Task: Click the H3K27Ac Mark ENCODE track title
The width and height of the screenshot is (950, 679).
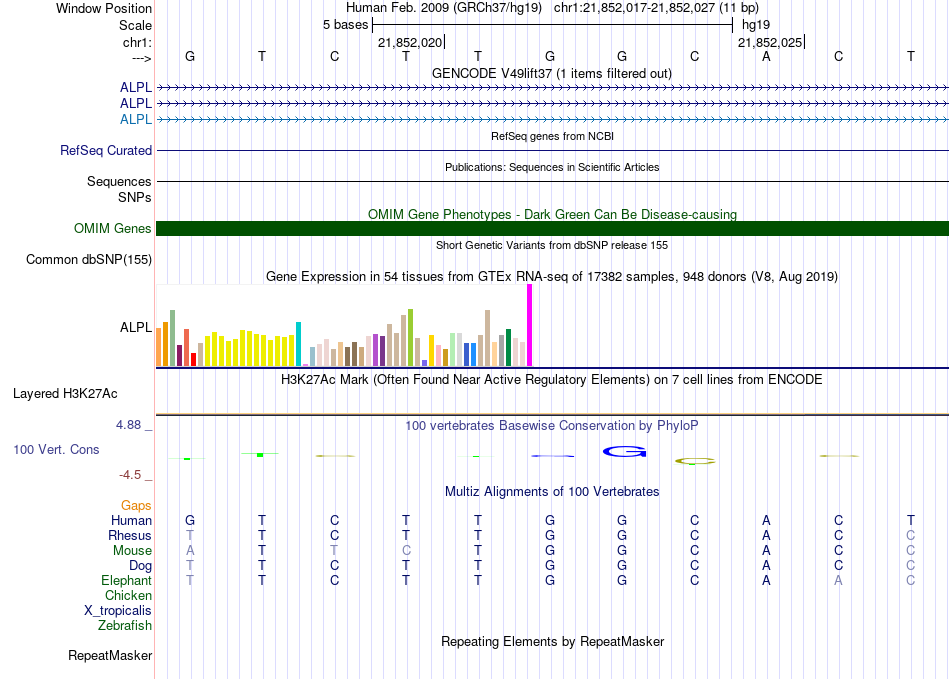Action: tap(552, 380)
